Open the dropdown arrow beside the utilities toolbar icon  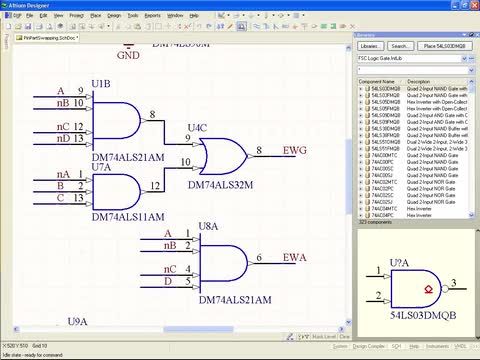(x=228, y=15)
